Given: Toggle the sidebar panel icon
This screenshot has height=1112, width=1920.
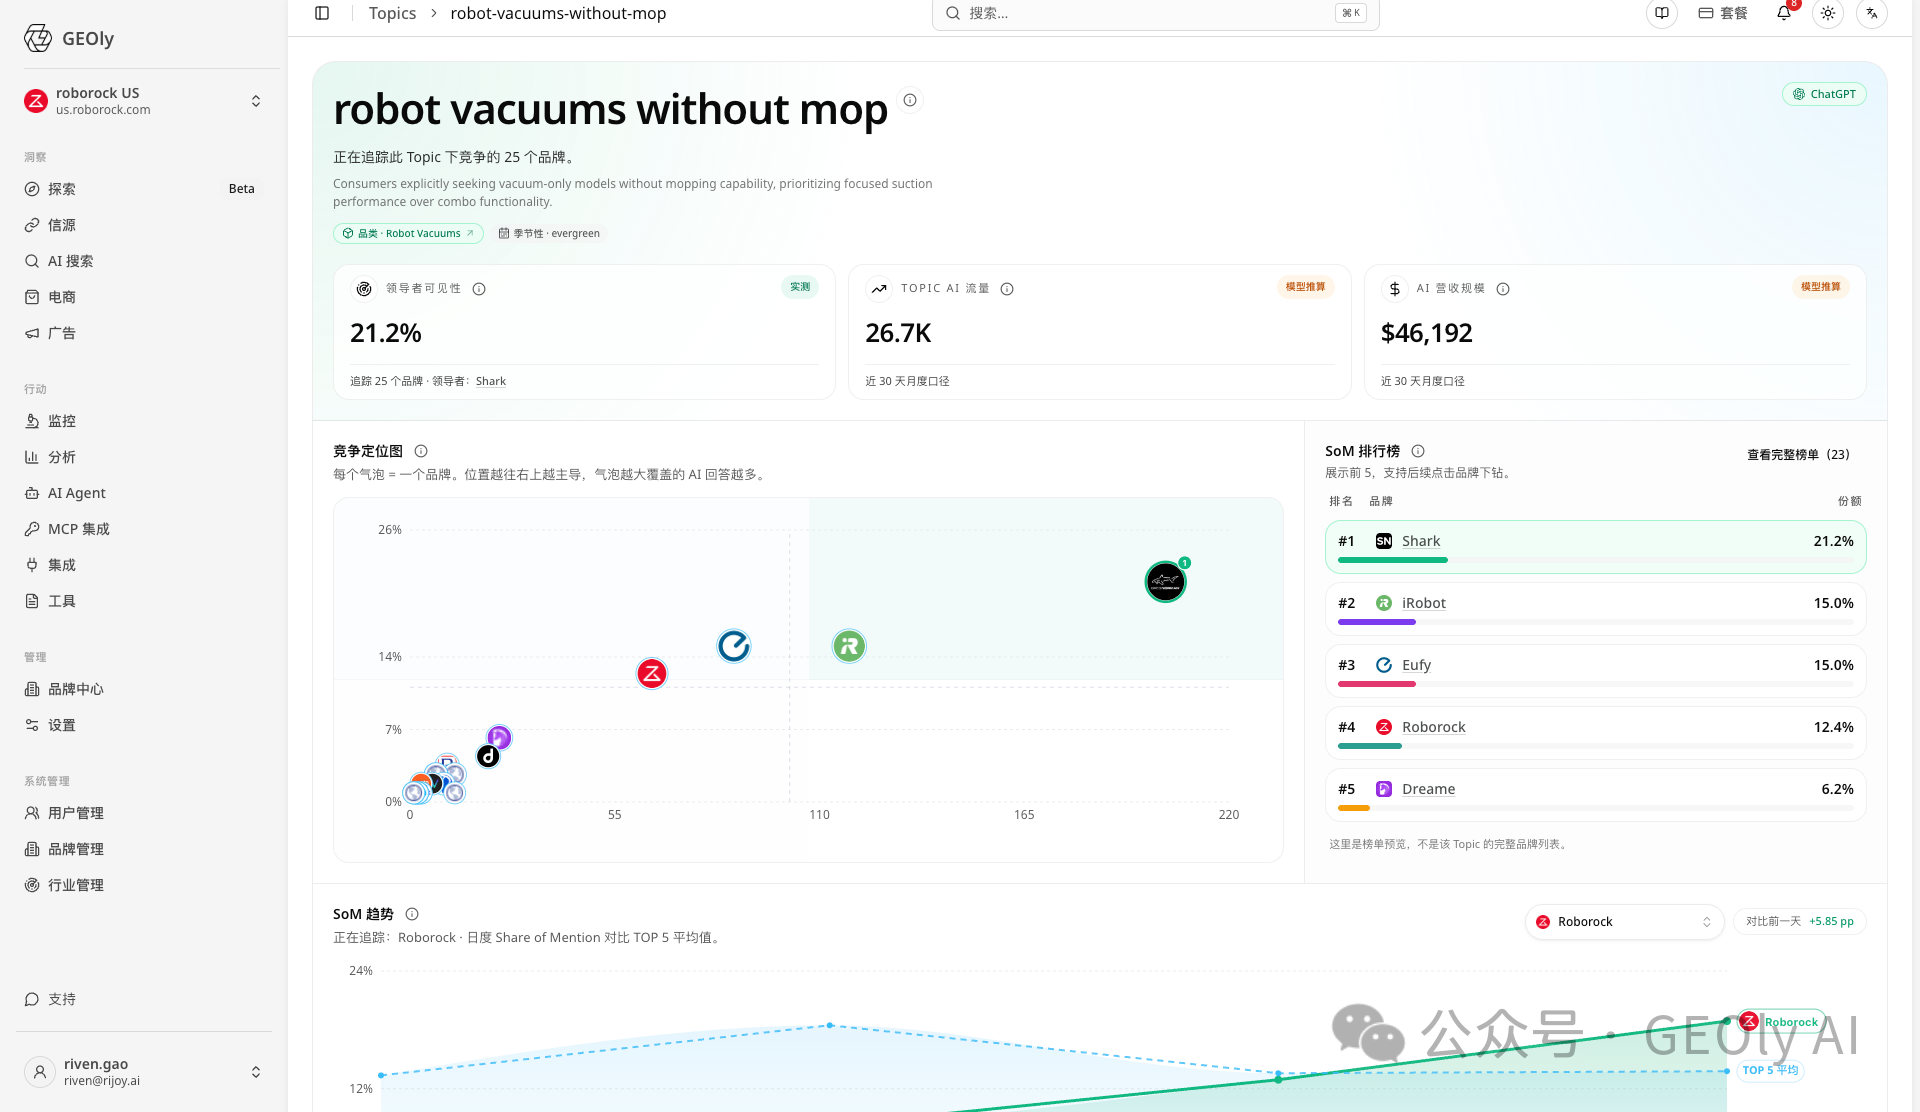Looking at the screenshot, I should tap(322, 13).
